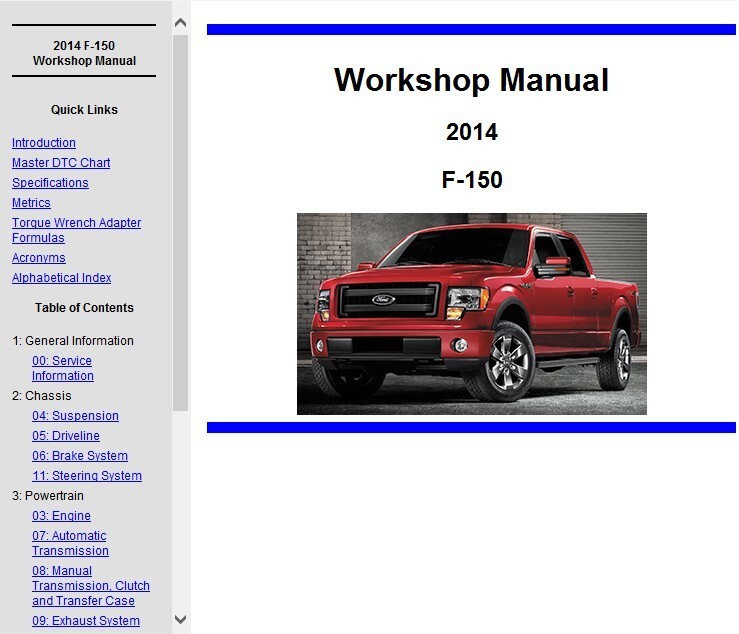
Task: Open the Metrics link
Action: [x=31, y=203]
